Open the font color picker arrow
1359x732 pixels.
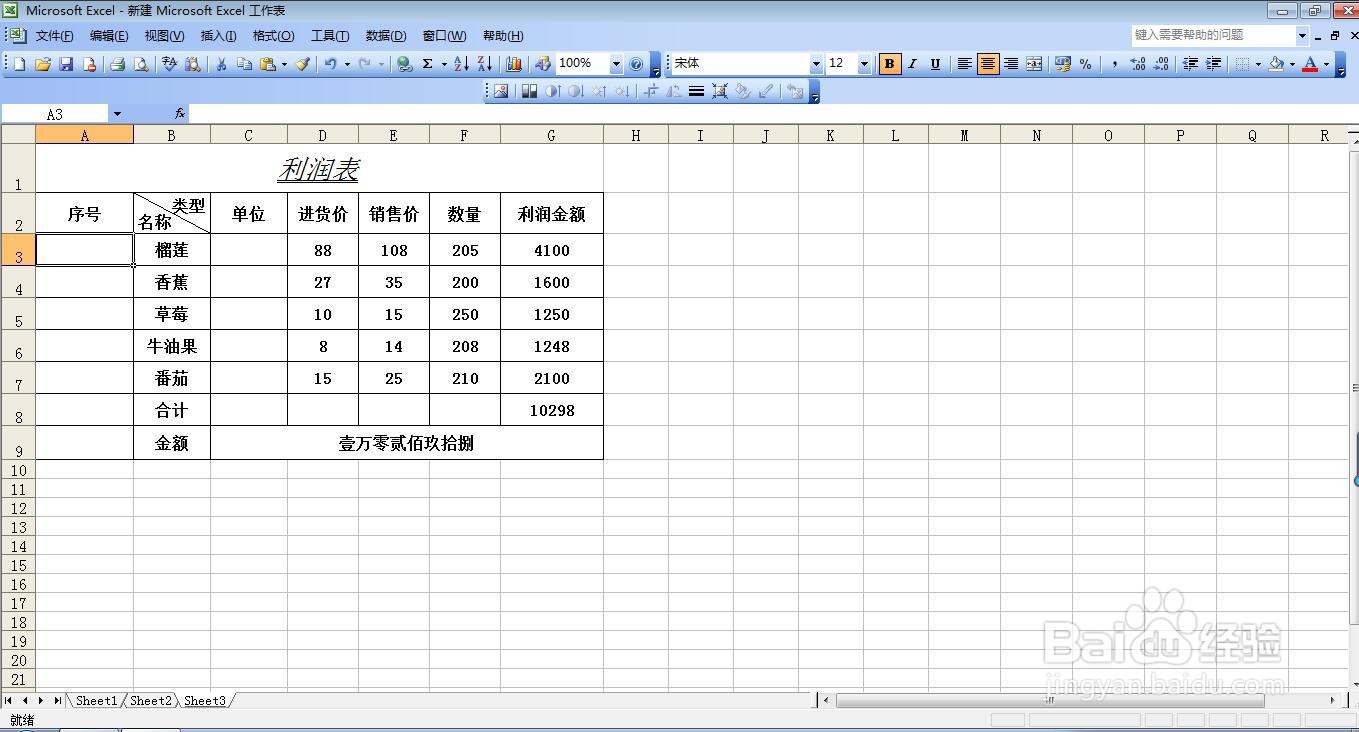pos(1326,63)
